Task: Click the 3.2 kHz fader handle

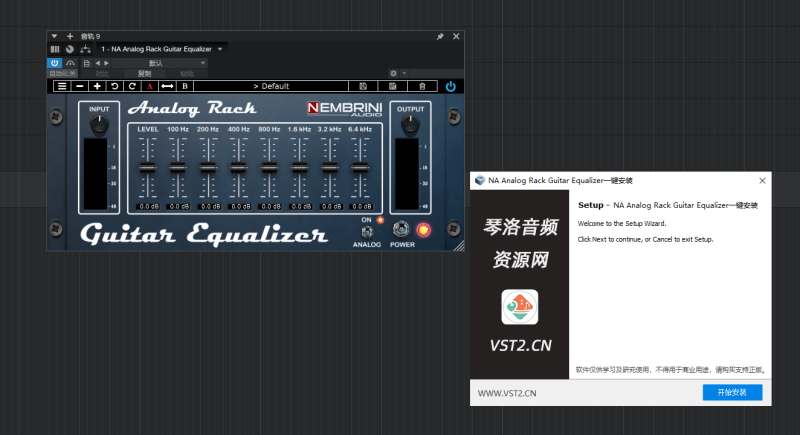Action: pyautogui.click(x=330, y=168)
